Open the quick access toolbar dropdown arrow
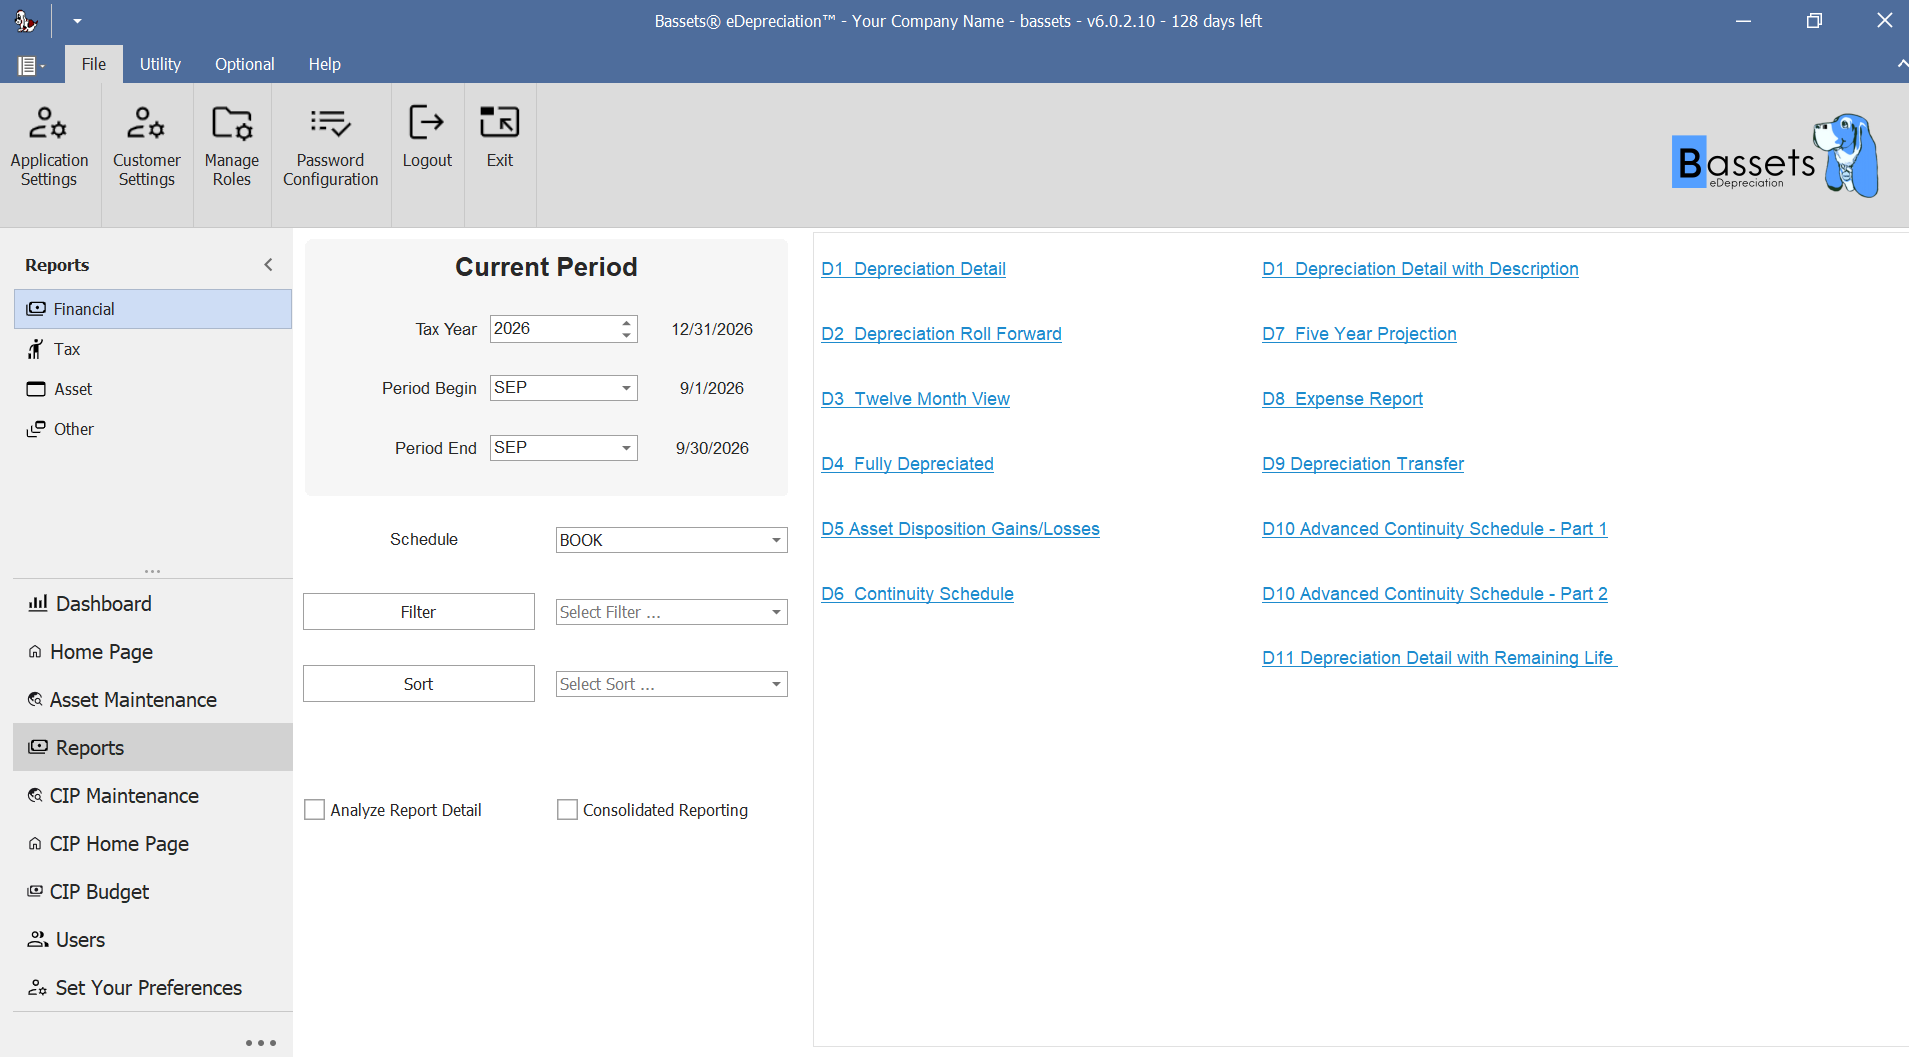The image size is (1909, 1057). pyautogui.click(x=77, y=21)
